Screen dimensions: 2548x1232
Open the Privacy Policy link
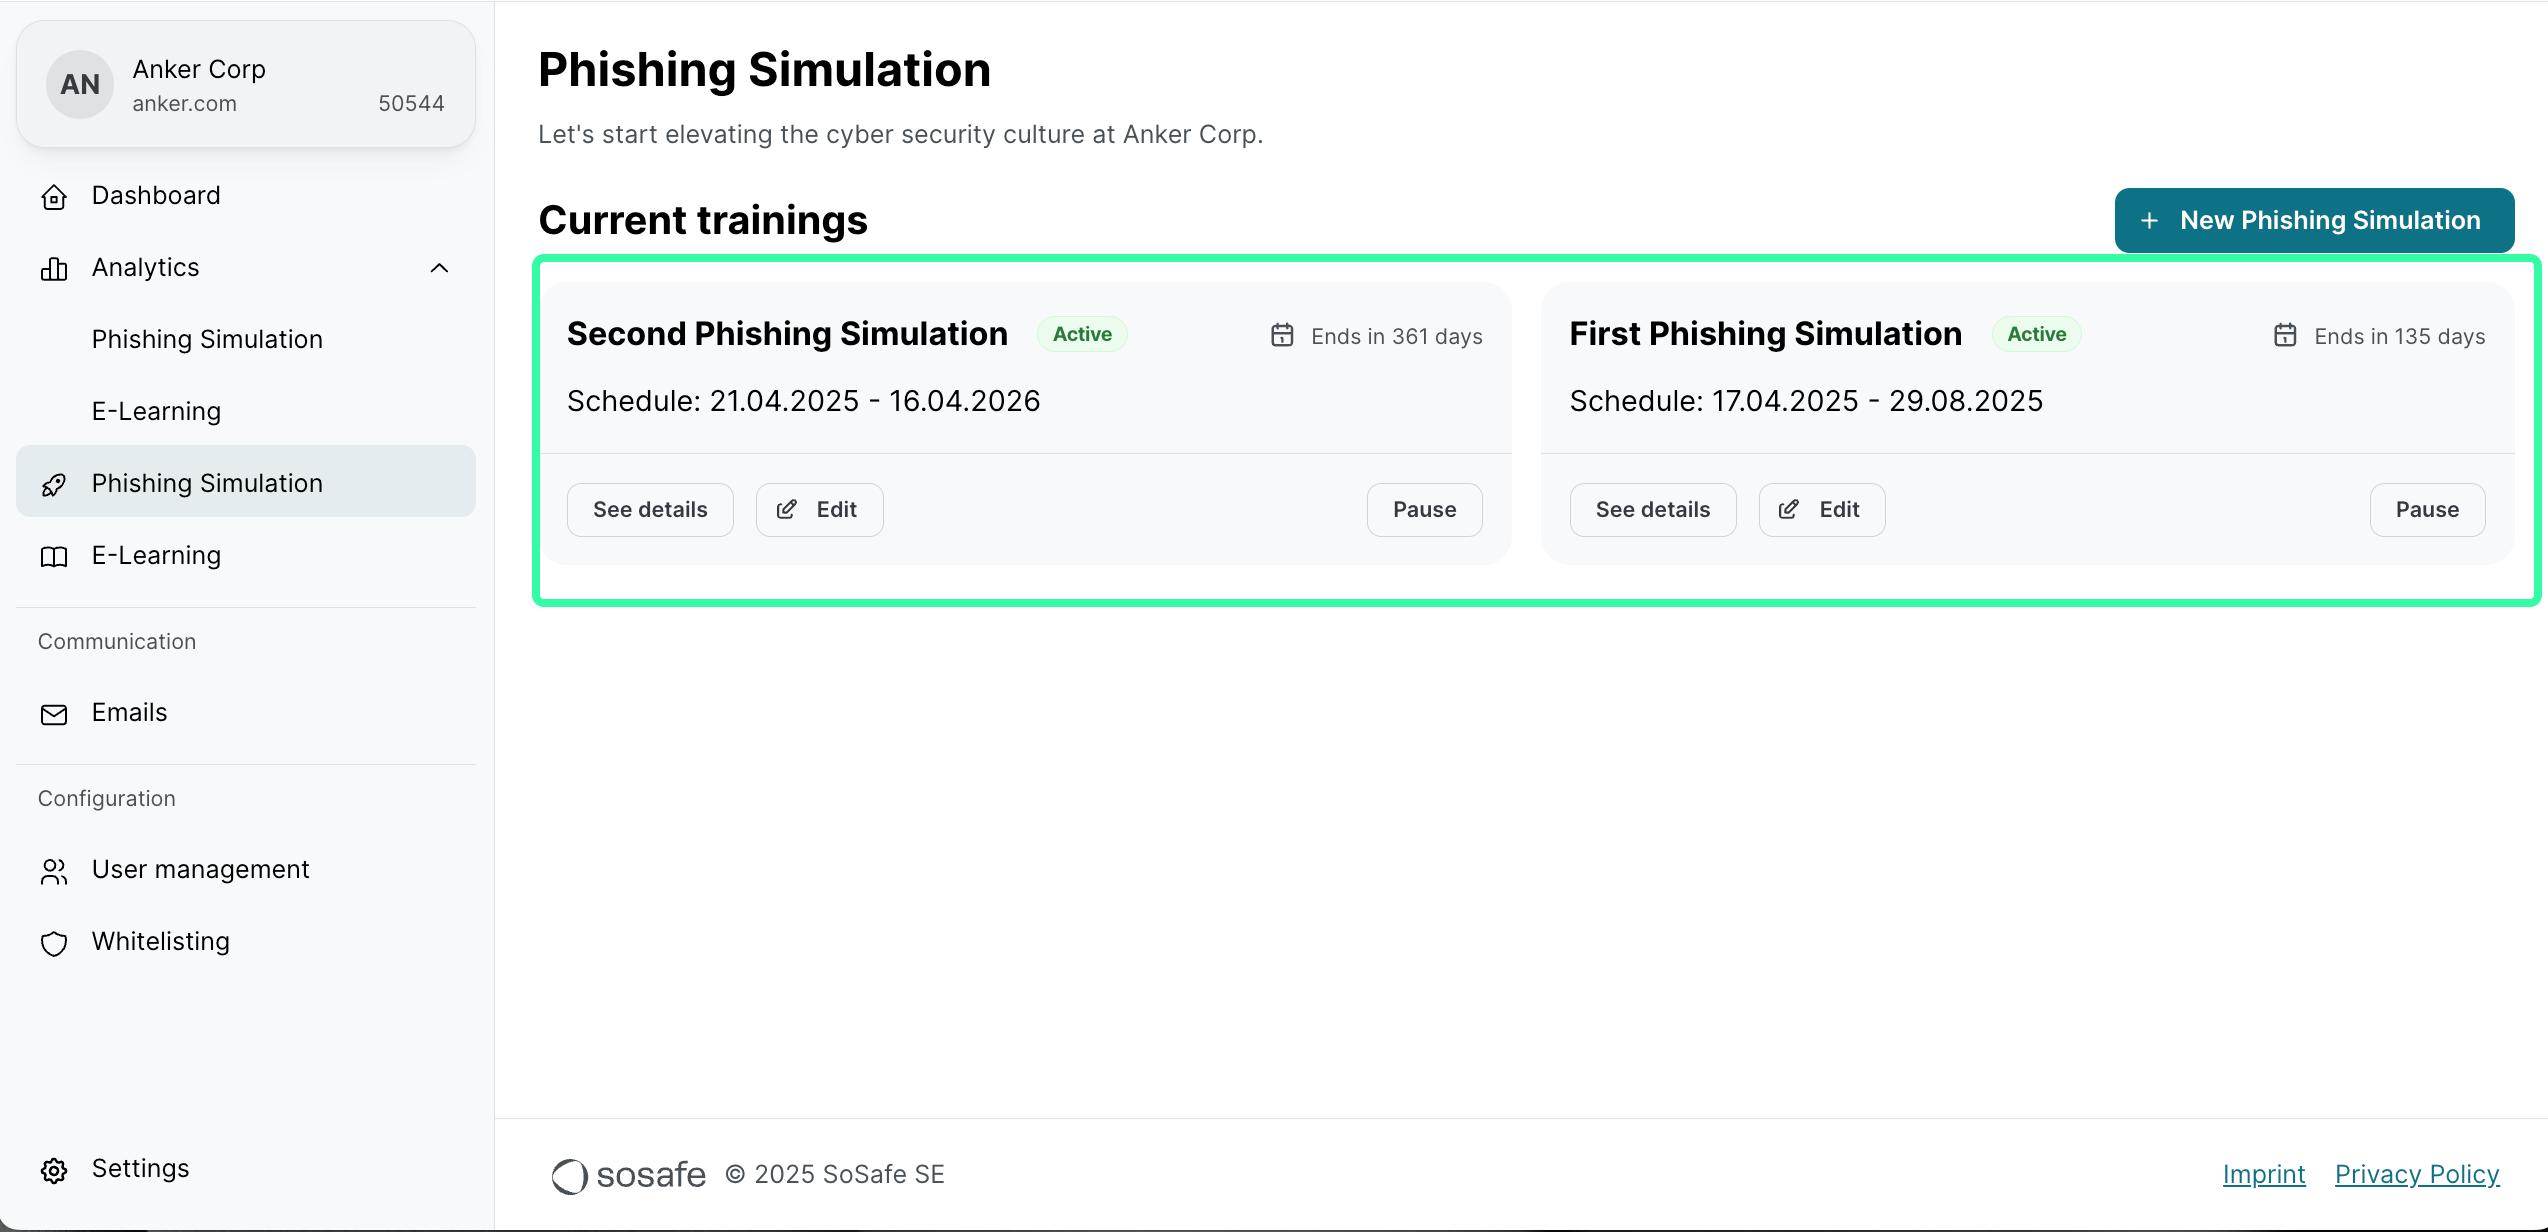[x=2416, y=1174]
